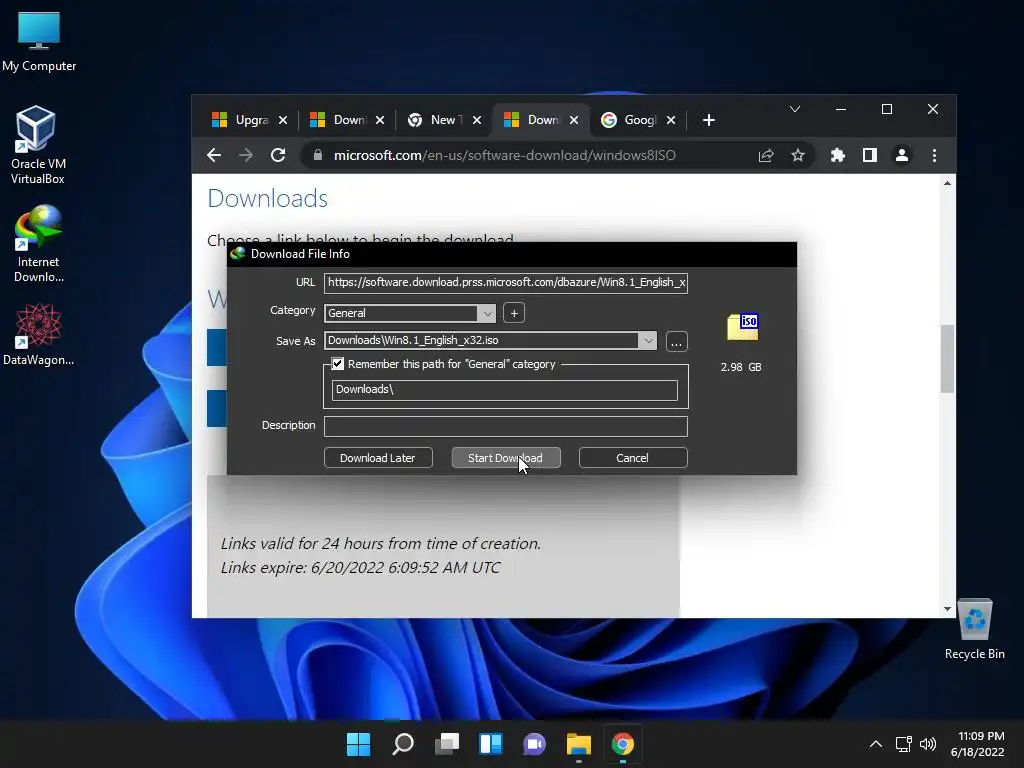Close the New Tab tab

click(x=477, y=120)
